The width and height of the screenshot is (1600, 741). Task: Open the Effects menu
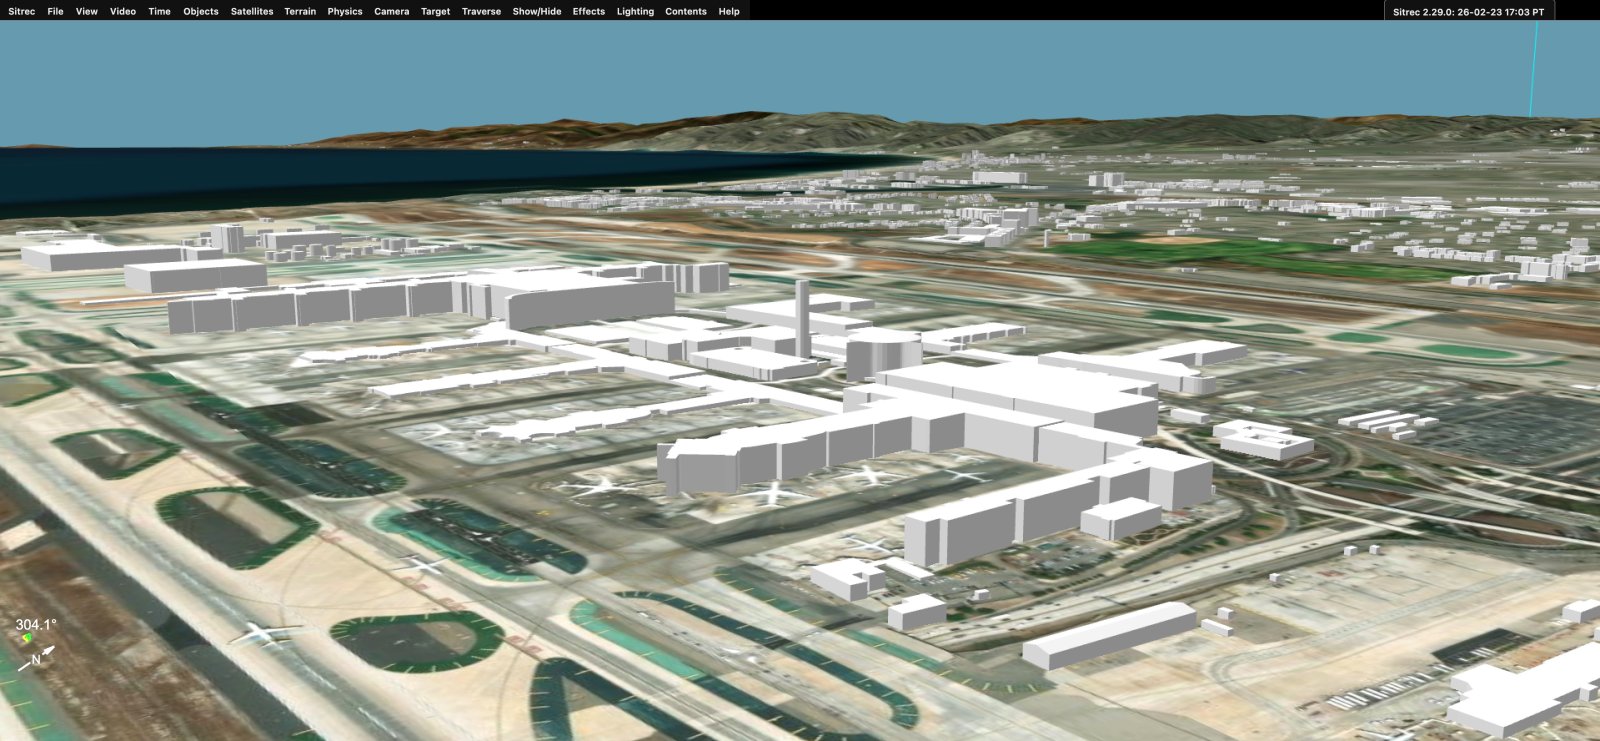coord(589,11)
